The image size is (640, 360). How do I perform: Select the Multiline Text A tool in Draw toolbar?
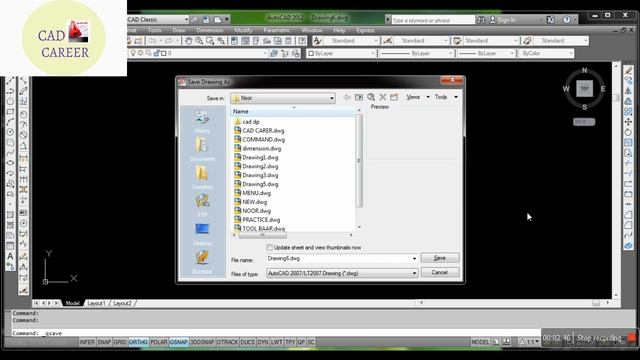coord(10,256)
